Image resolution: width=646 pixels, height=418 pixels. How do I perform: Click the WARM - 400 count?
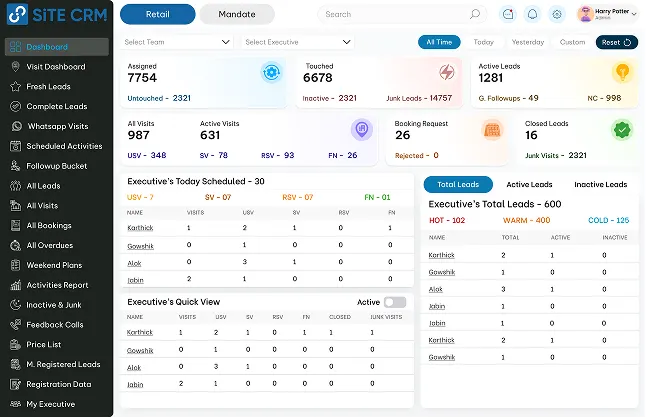click(x=527, y=220)
